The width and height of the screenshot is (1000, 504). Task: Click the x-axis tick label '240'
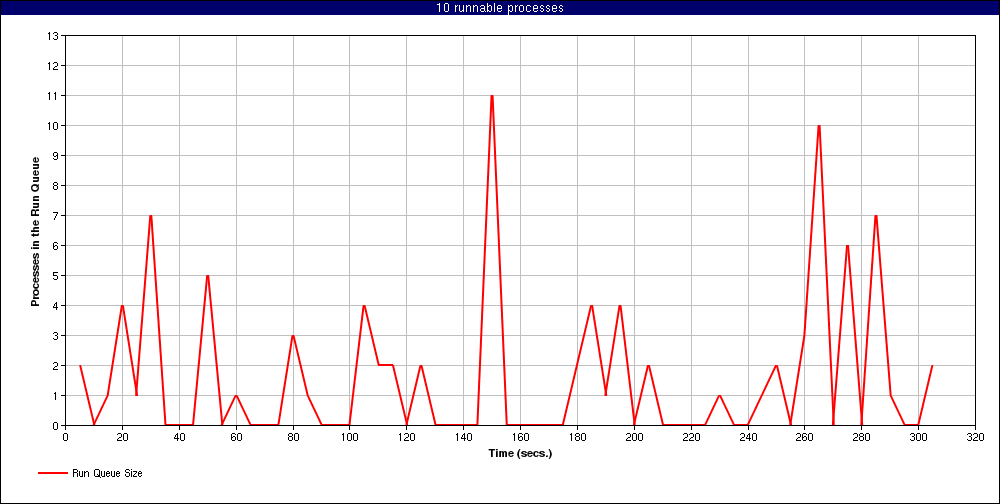[747, 438]
